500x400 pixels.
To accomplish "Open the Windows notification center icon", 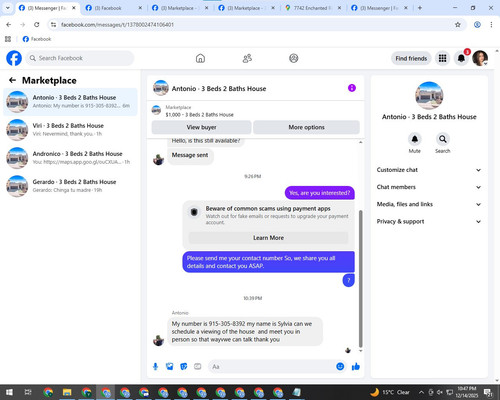I will 488,392.
